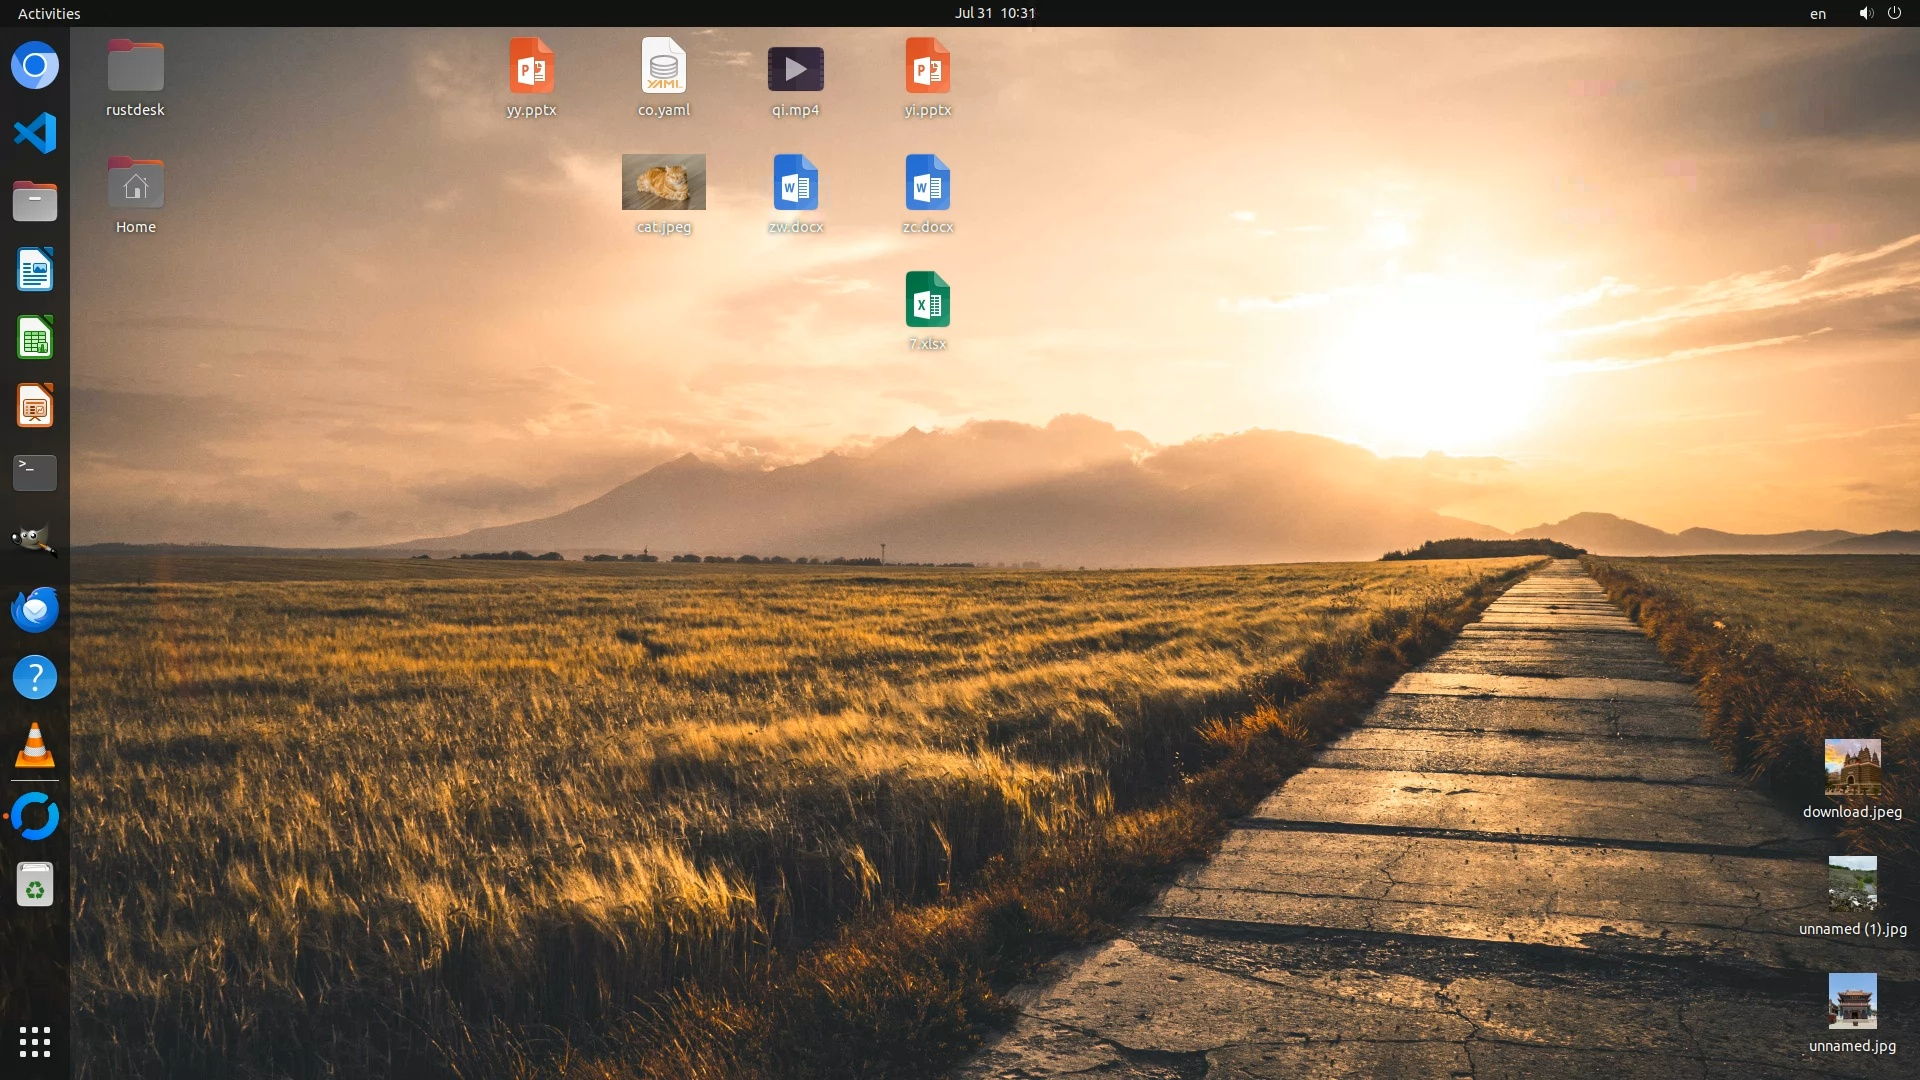This screenshot has width=1920, height=1080.
Task: Click the cat.jpeg thumbnail
Action: pyautogui.click(x=664, y=183)
